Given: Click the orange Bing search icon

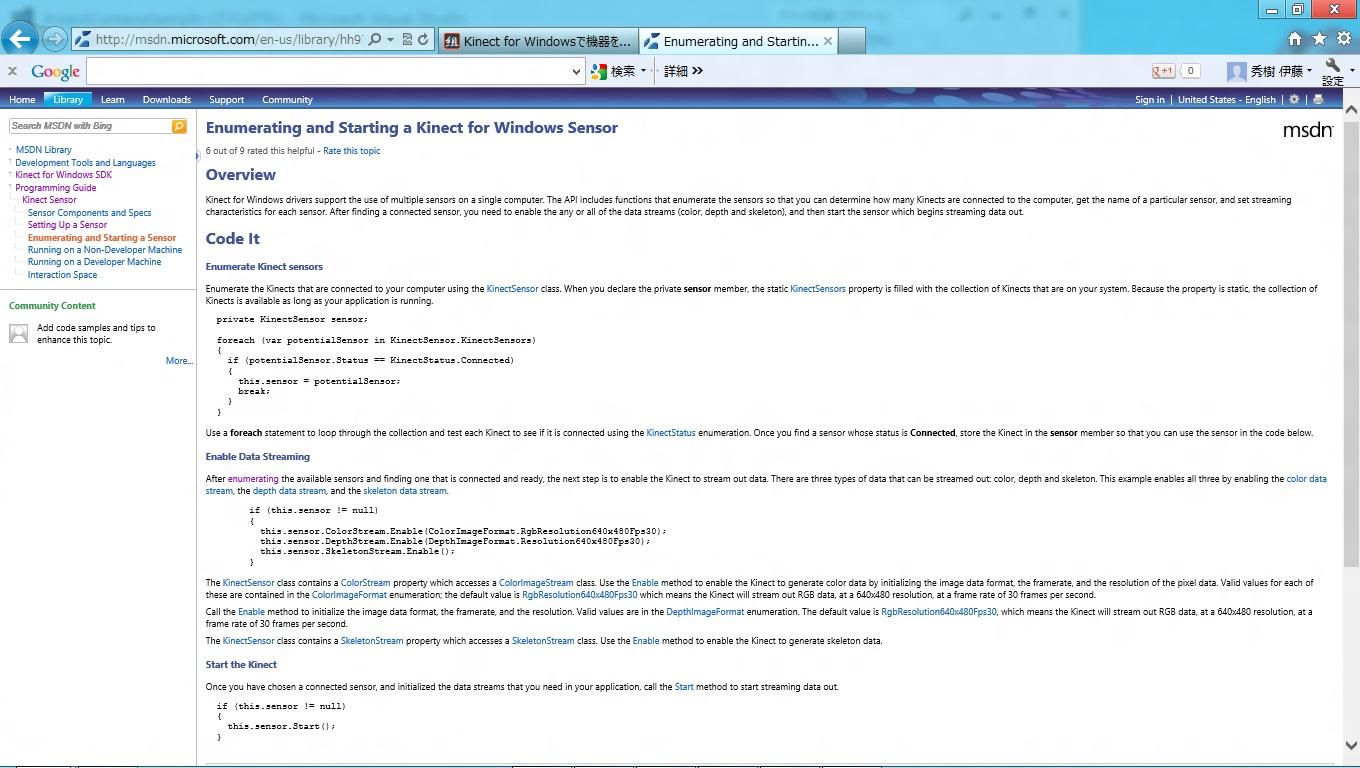Looking at the screenshot, I should [179, 126].
